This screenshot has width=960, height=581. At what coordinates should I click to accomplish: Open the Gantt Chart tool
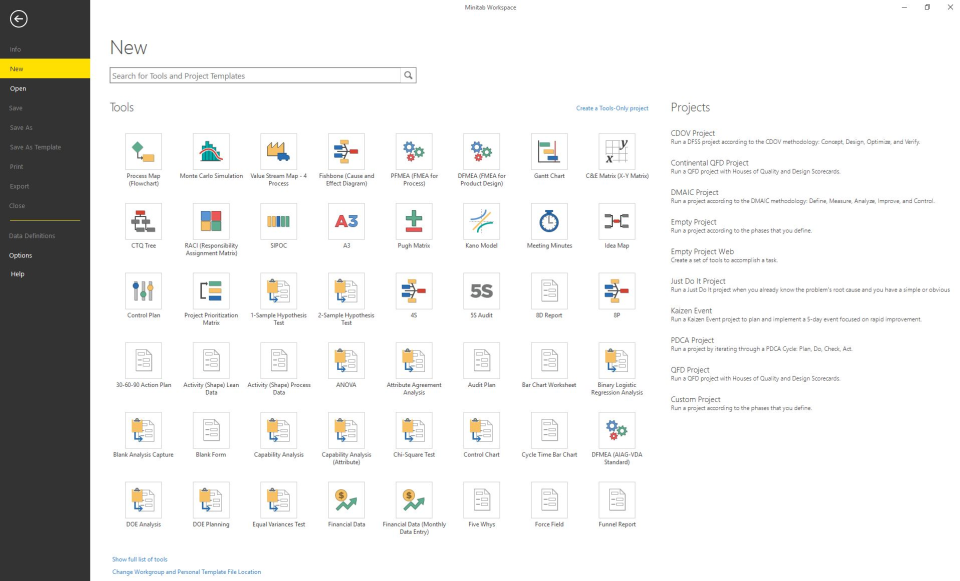[x=549, y=153]
